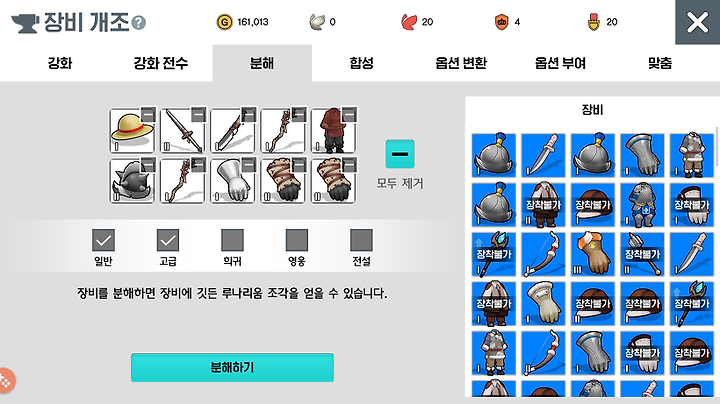Enable the 전설 rarity checkbox
Viewport: 720px width, 404px height.
(x=361, y=240)
